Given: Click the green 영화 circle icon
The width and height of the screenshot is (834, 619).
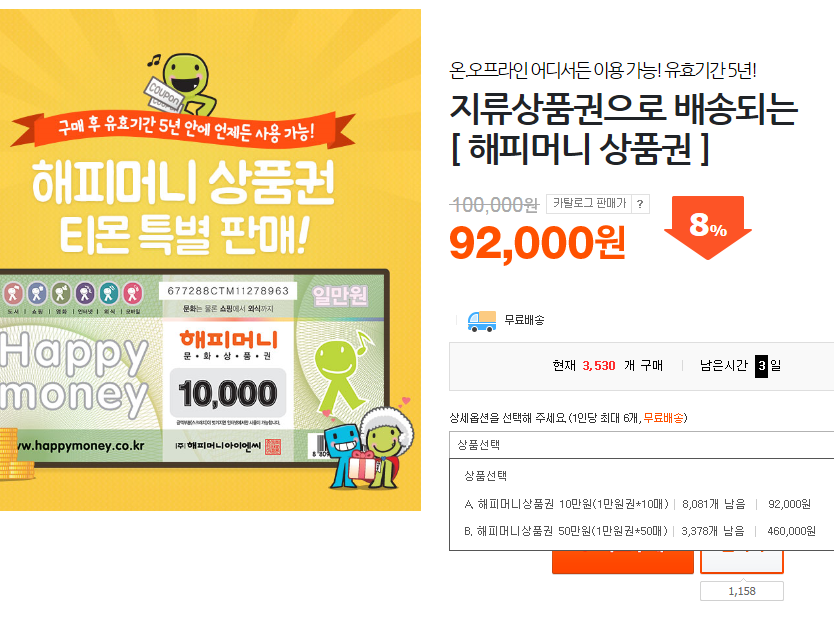Looking at the screenshot, I should coord(61,293).
